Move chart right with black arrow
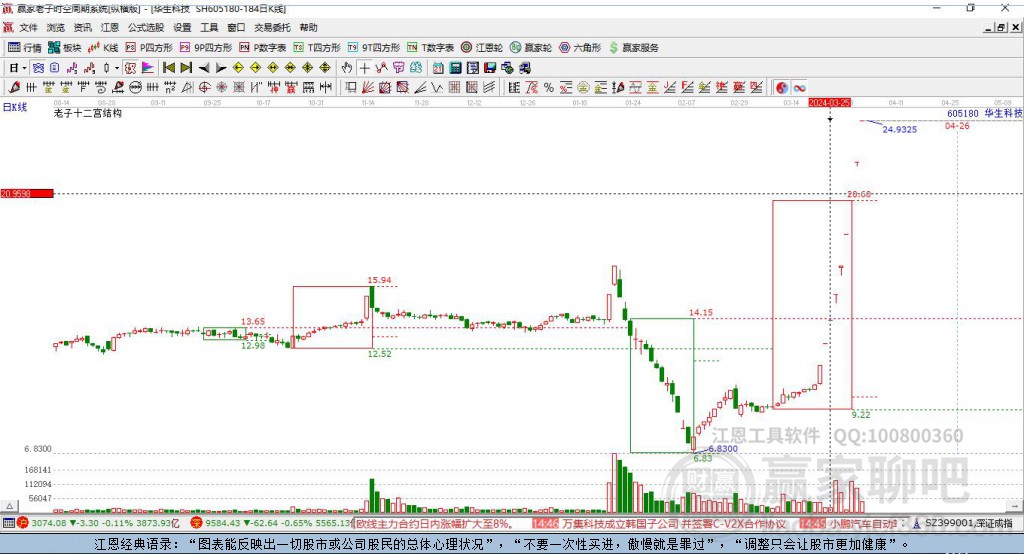The width and height of the screenshot is (1024, 554). pyautogui.click(x=221, y=68)
